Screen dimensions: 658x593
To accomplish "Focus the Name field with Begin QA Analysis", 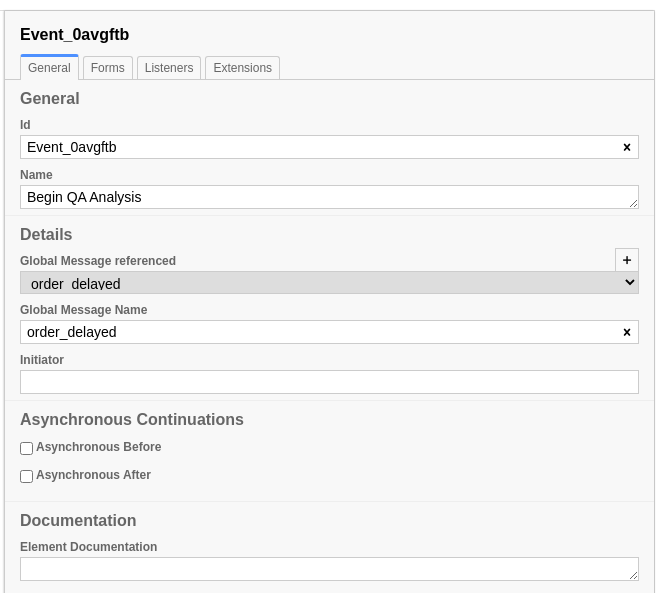I will tap(329, 197).
